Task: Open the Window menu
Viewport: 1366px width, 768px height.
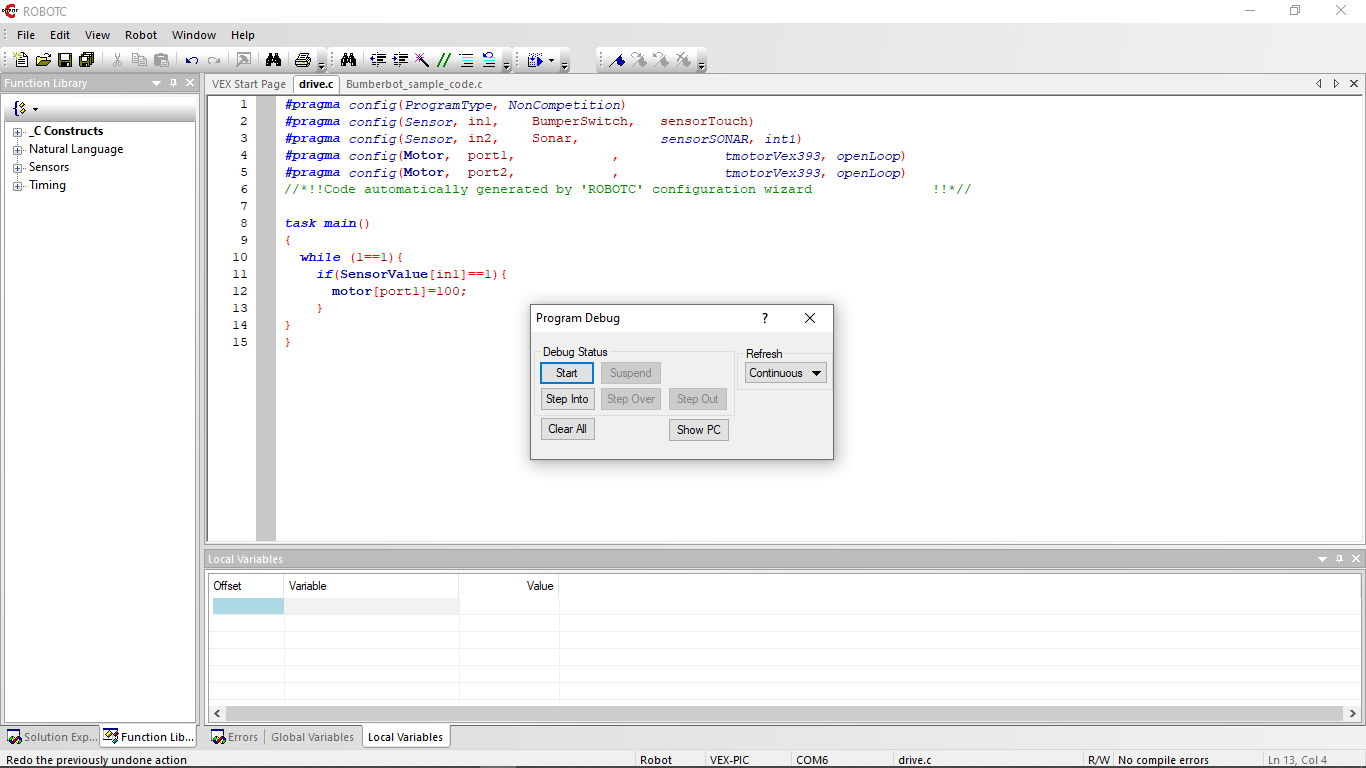Action: click(x=194, y=35)
